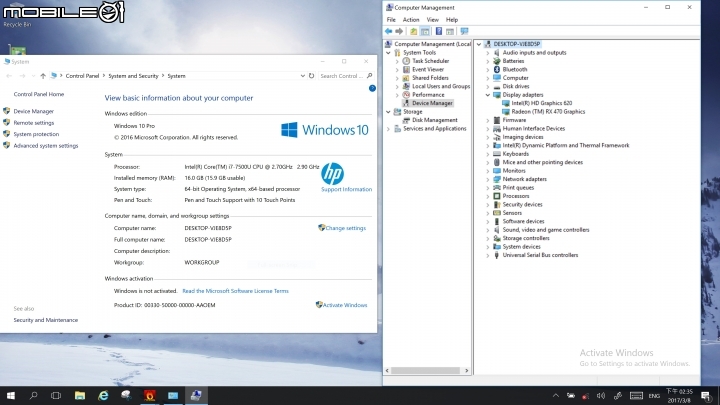Collapse the Display adapters node
This screenshot has height=405, width=720.
coord(488,95)
